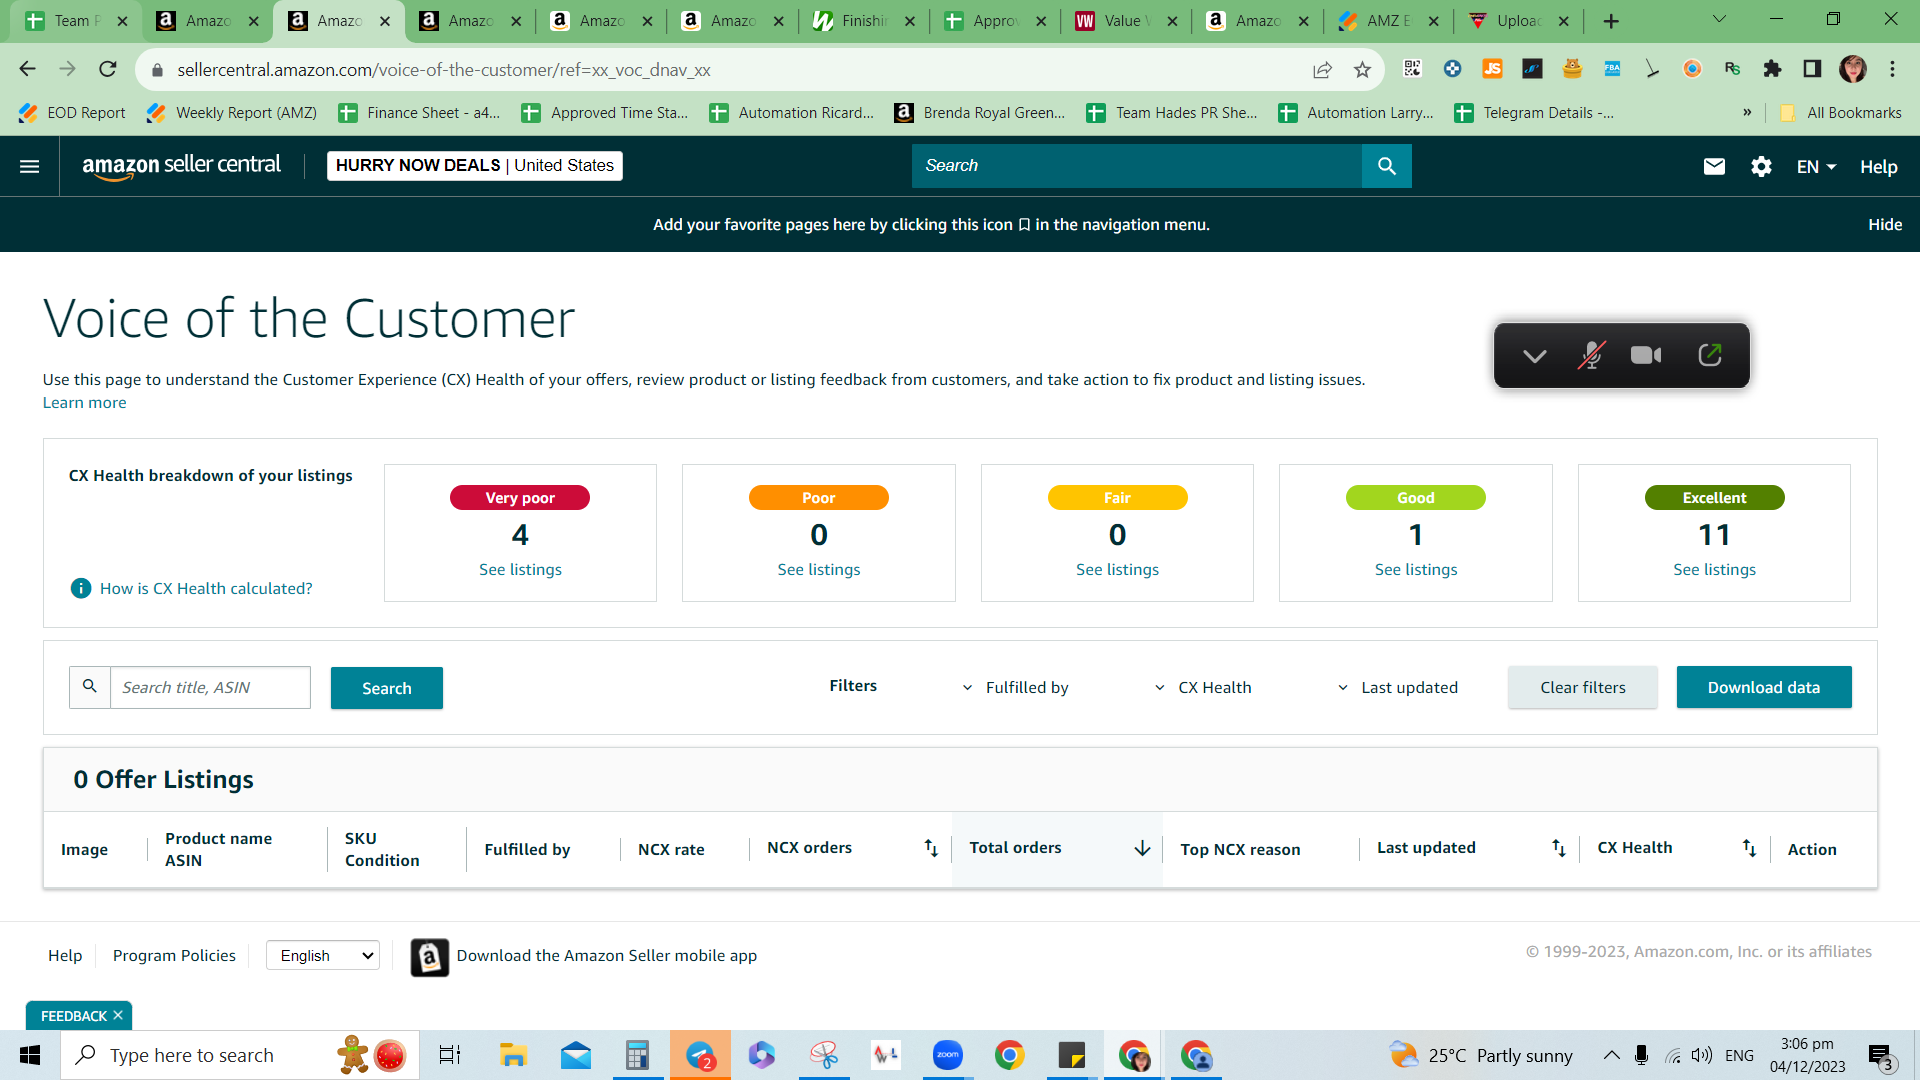Expand the CX Health filter
The image size is (1920, 1080).
(1202, 688)
